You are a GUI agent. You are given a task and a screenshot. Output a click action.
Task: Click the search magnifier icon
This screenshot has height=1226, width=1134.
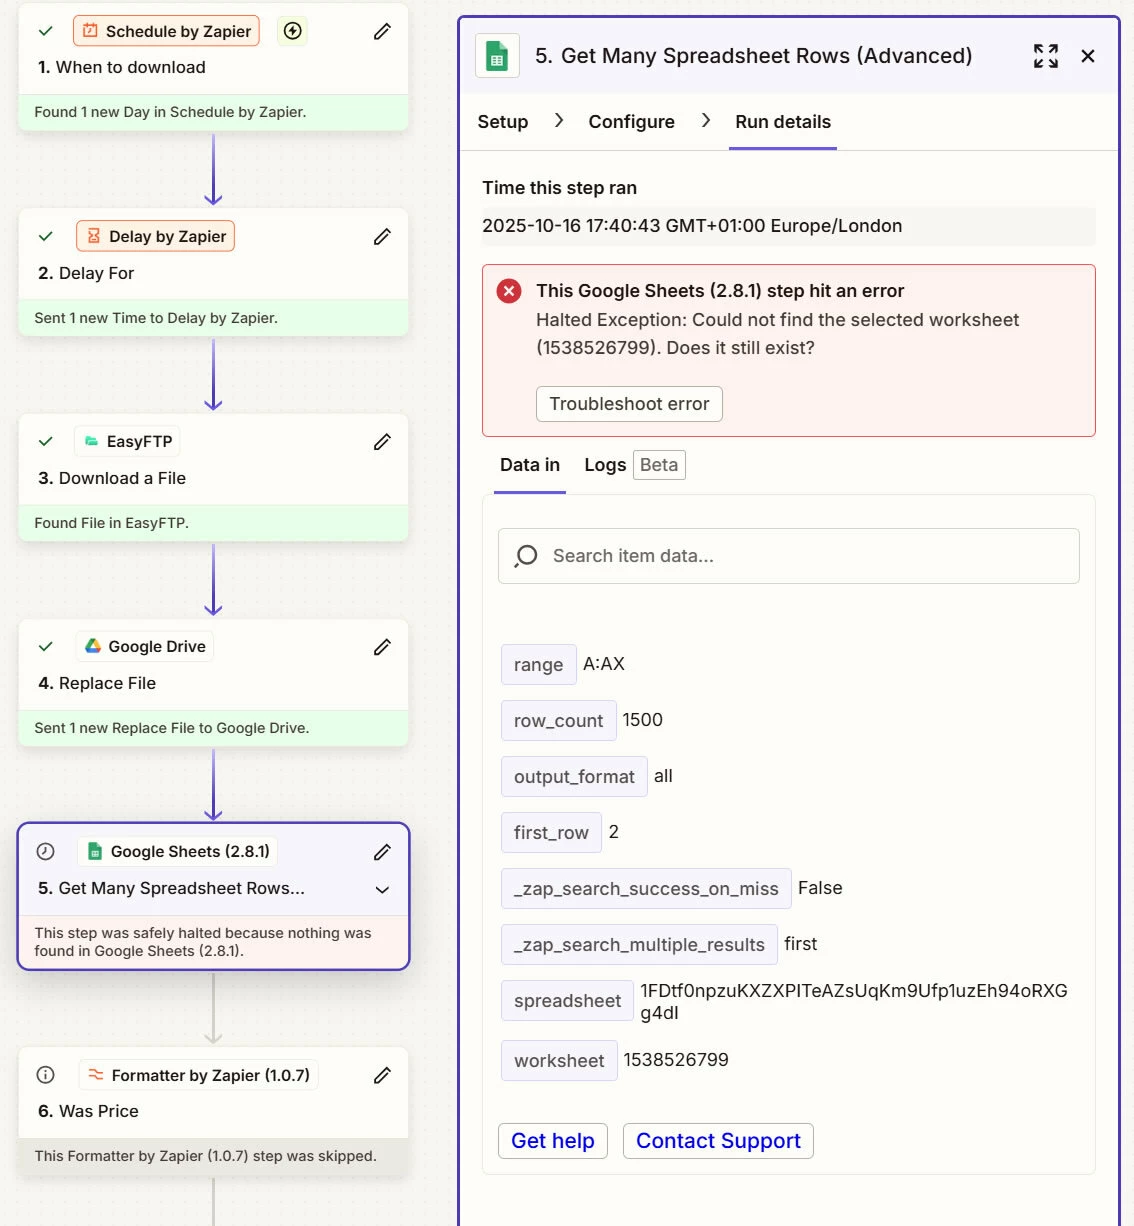526,556
